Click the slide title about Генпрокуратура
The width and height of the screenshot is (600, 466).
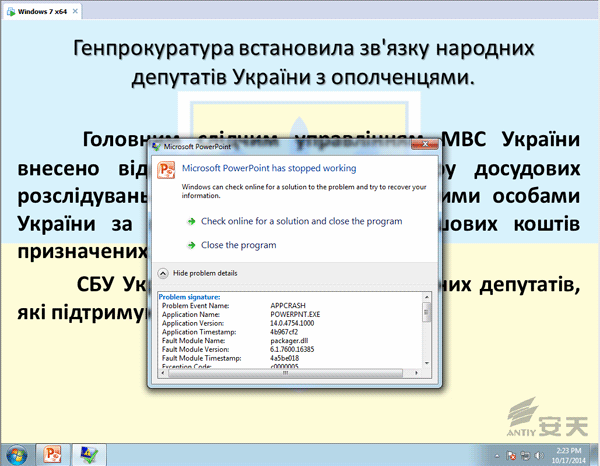click(x=303, y=63)
